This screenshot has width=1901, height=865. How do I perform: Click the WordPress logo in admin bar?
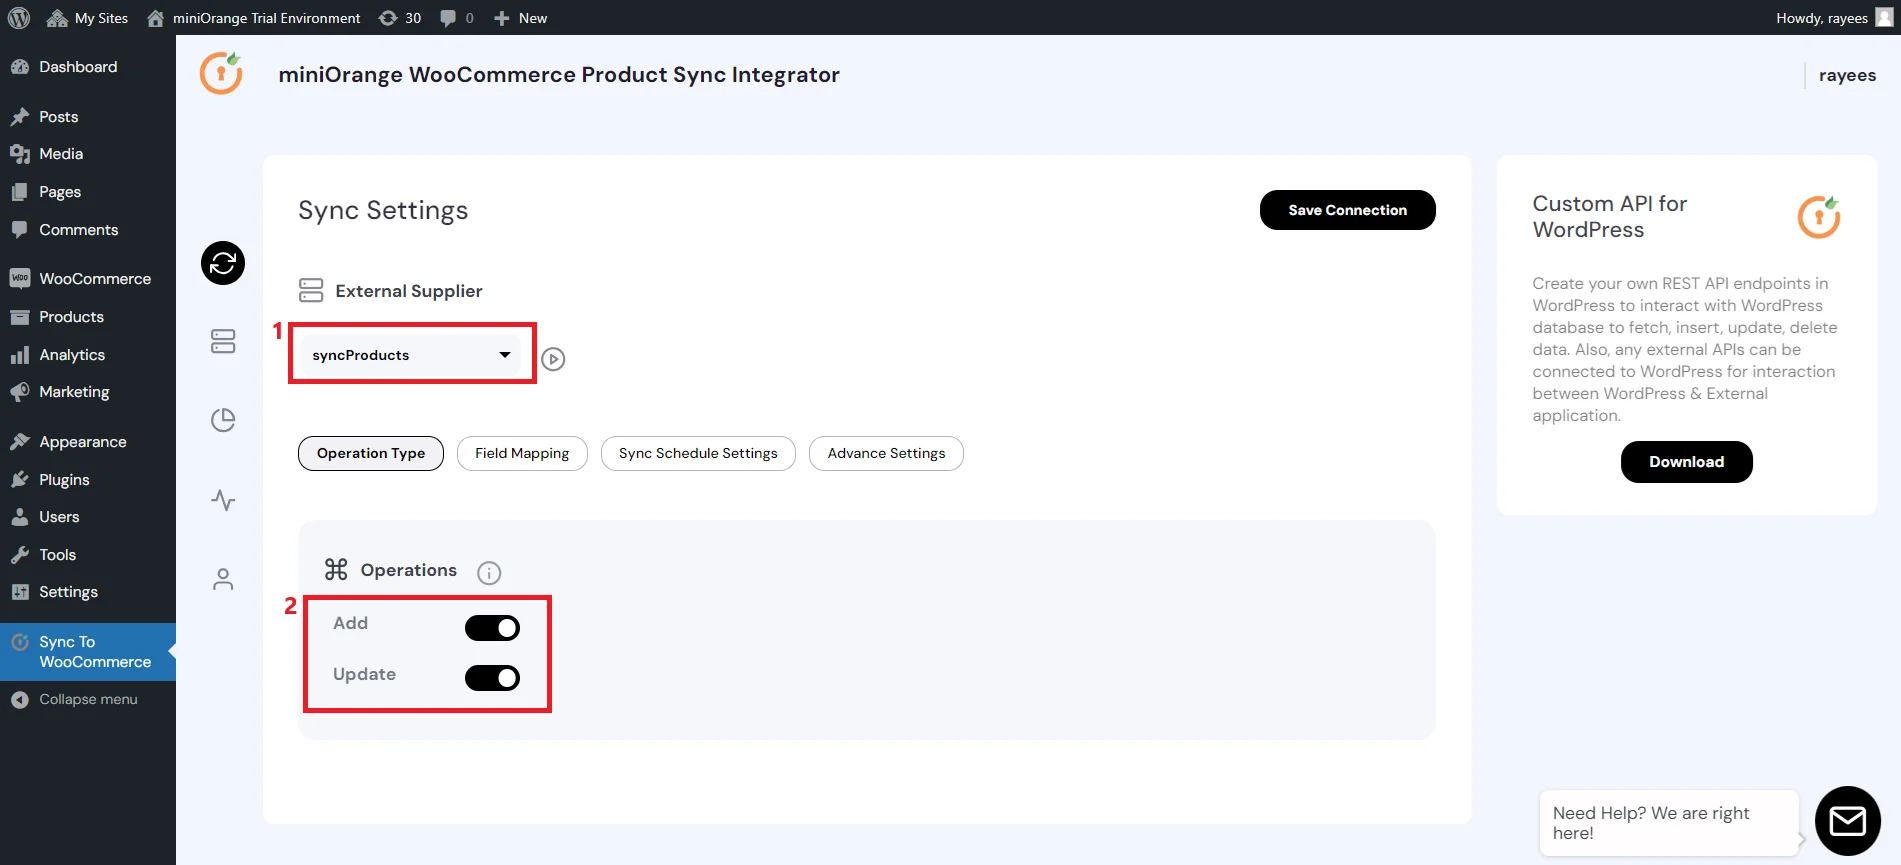pyautogui.click(x=18, y=18)
